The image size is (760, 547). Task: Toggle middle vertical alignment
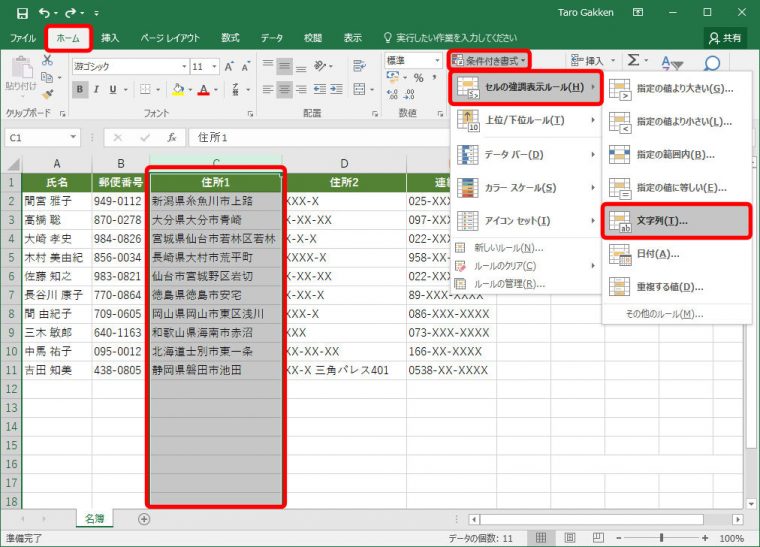(x=285, y=65)
